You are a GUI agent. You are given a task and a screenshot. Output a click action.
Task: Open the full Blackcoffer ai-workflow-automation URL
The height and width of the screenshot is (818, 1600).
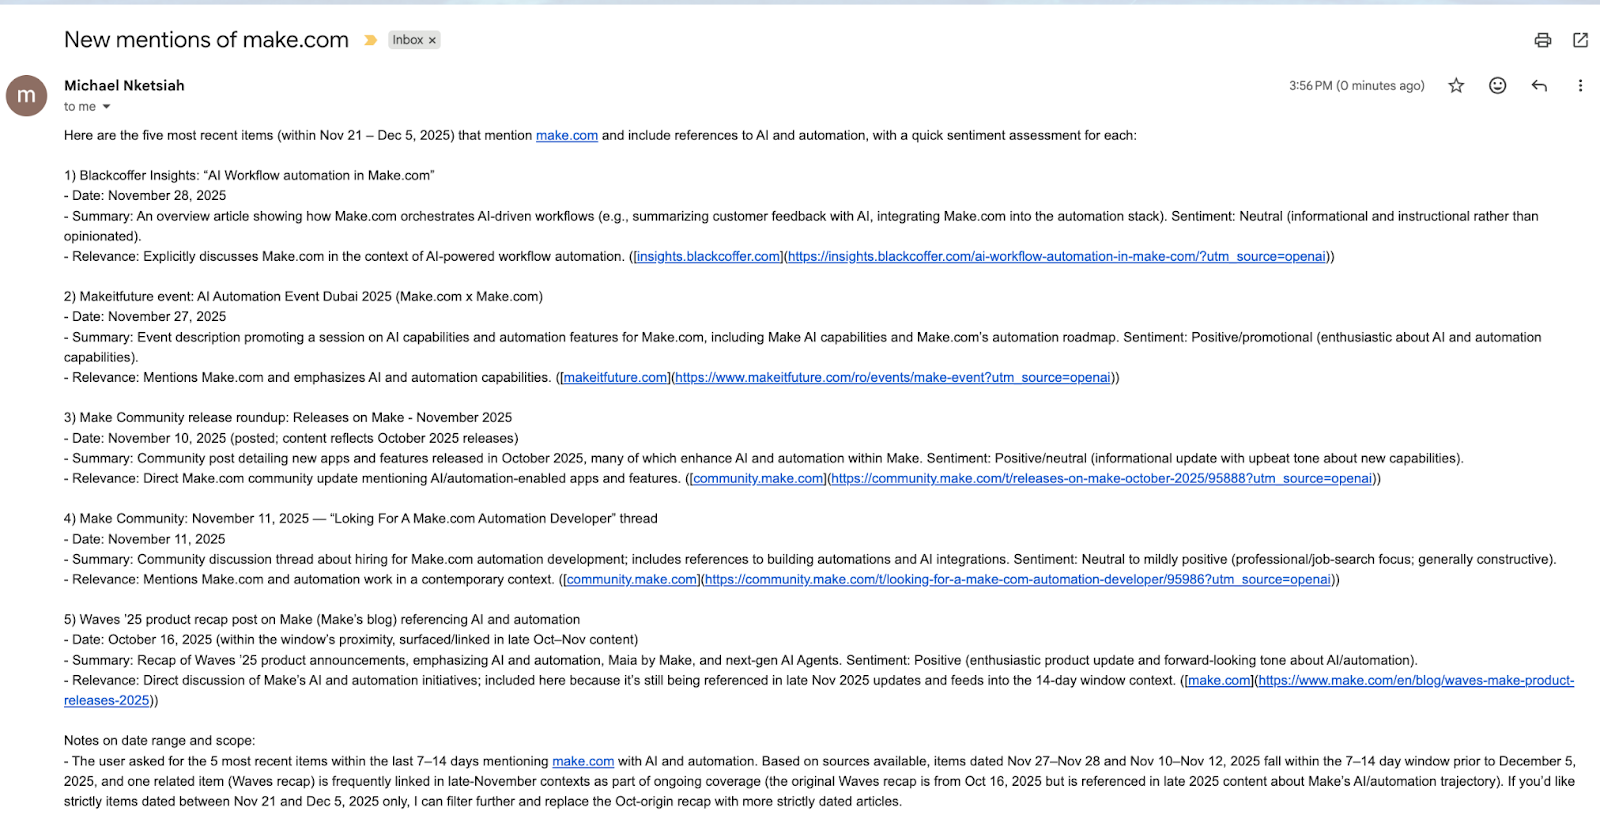tap(1056, 257)
